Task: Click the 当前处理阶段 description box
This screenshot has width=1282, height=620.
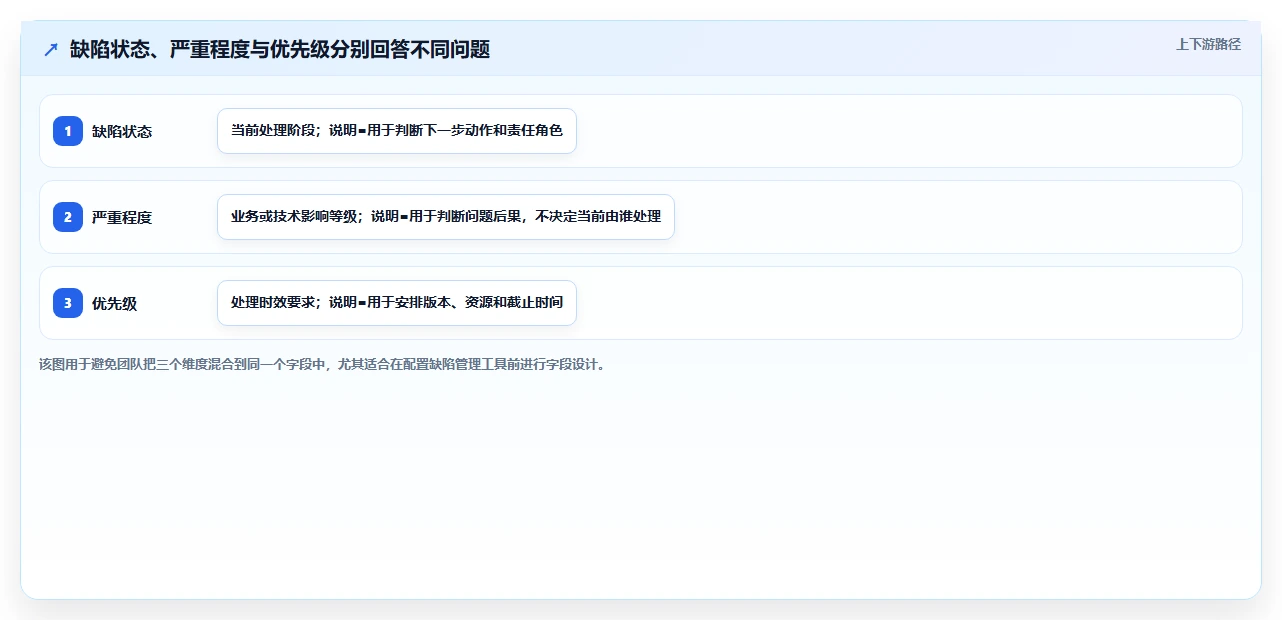Action: pos(397,131)
